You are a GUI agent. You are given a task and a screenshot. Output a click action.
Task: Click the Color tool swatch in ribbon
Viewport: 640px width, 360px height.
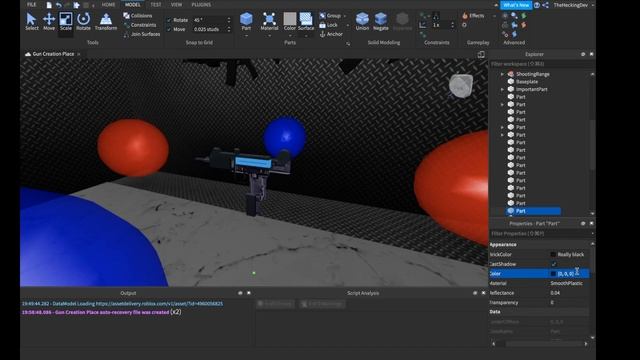point(290,19)
